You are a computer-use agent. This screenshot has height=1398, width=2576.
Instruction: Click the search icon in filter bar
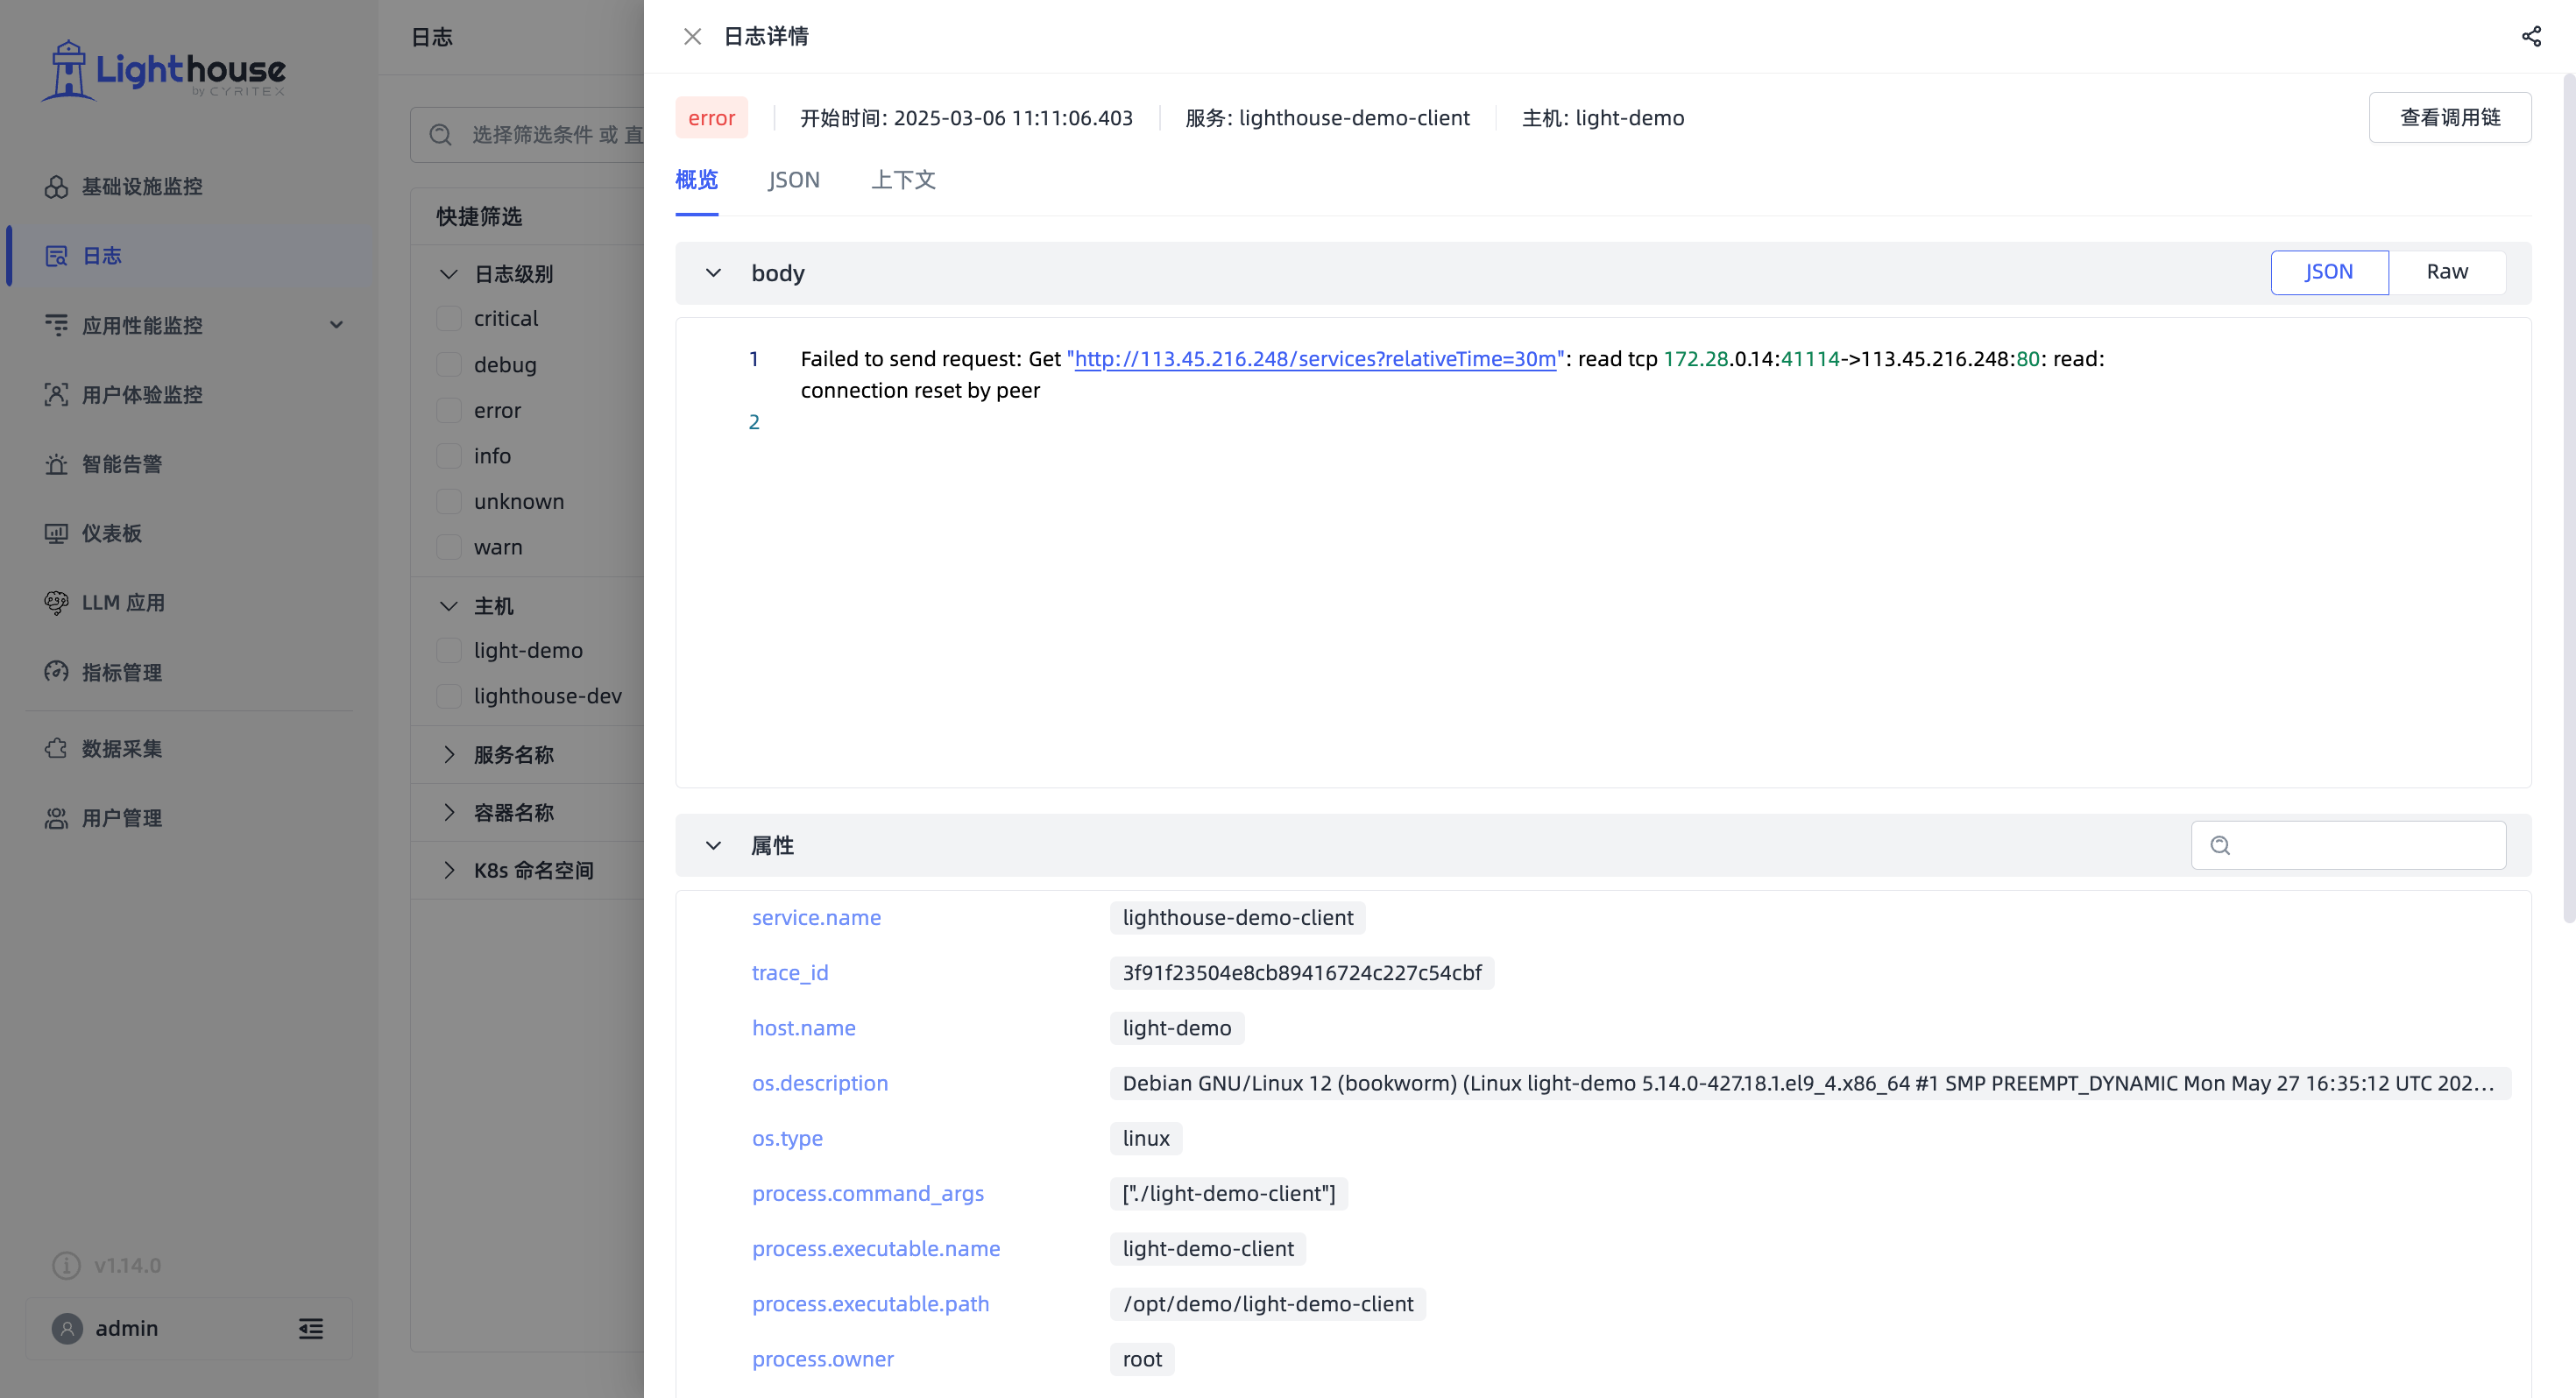coord(441,134)
